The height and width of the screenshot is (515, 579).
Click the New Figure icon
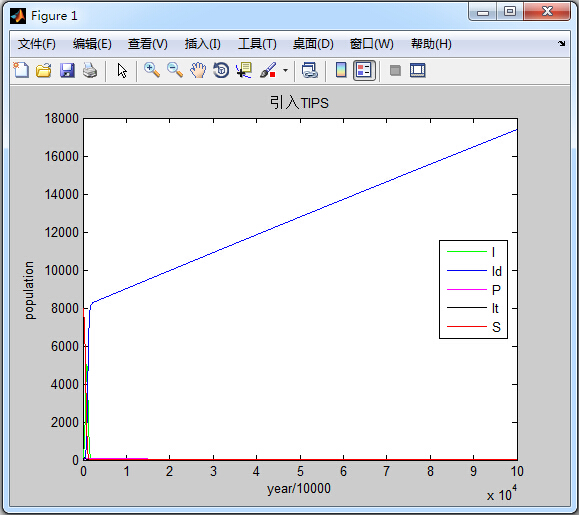21,70
